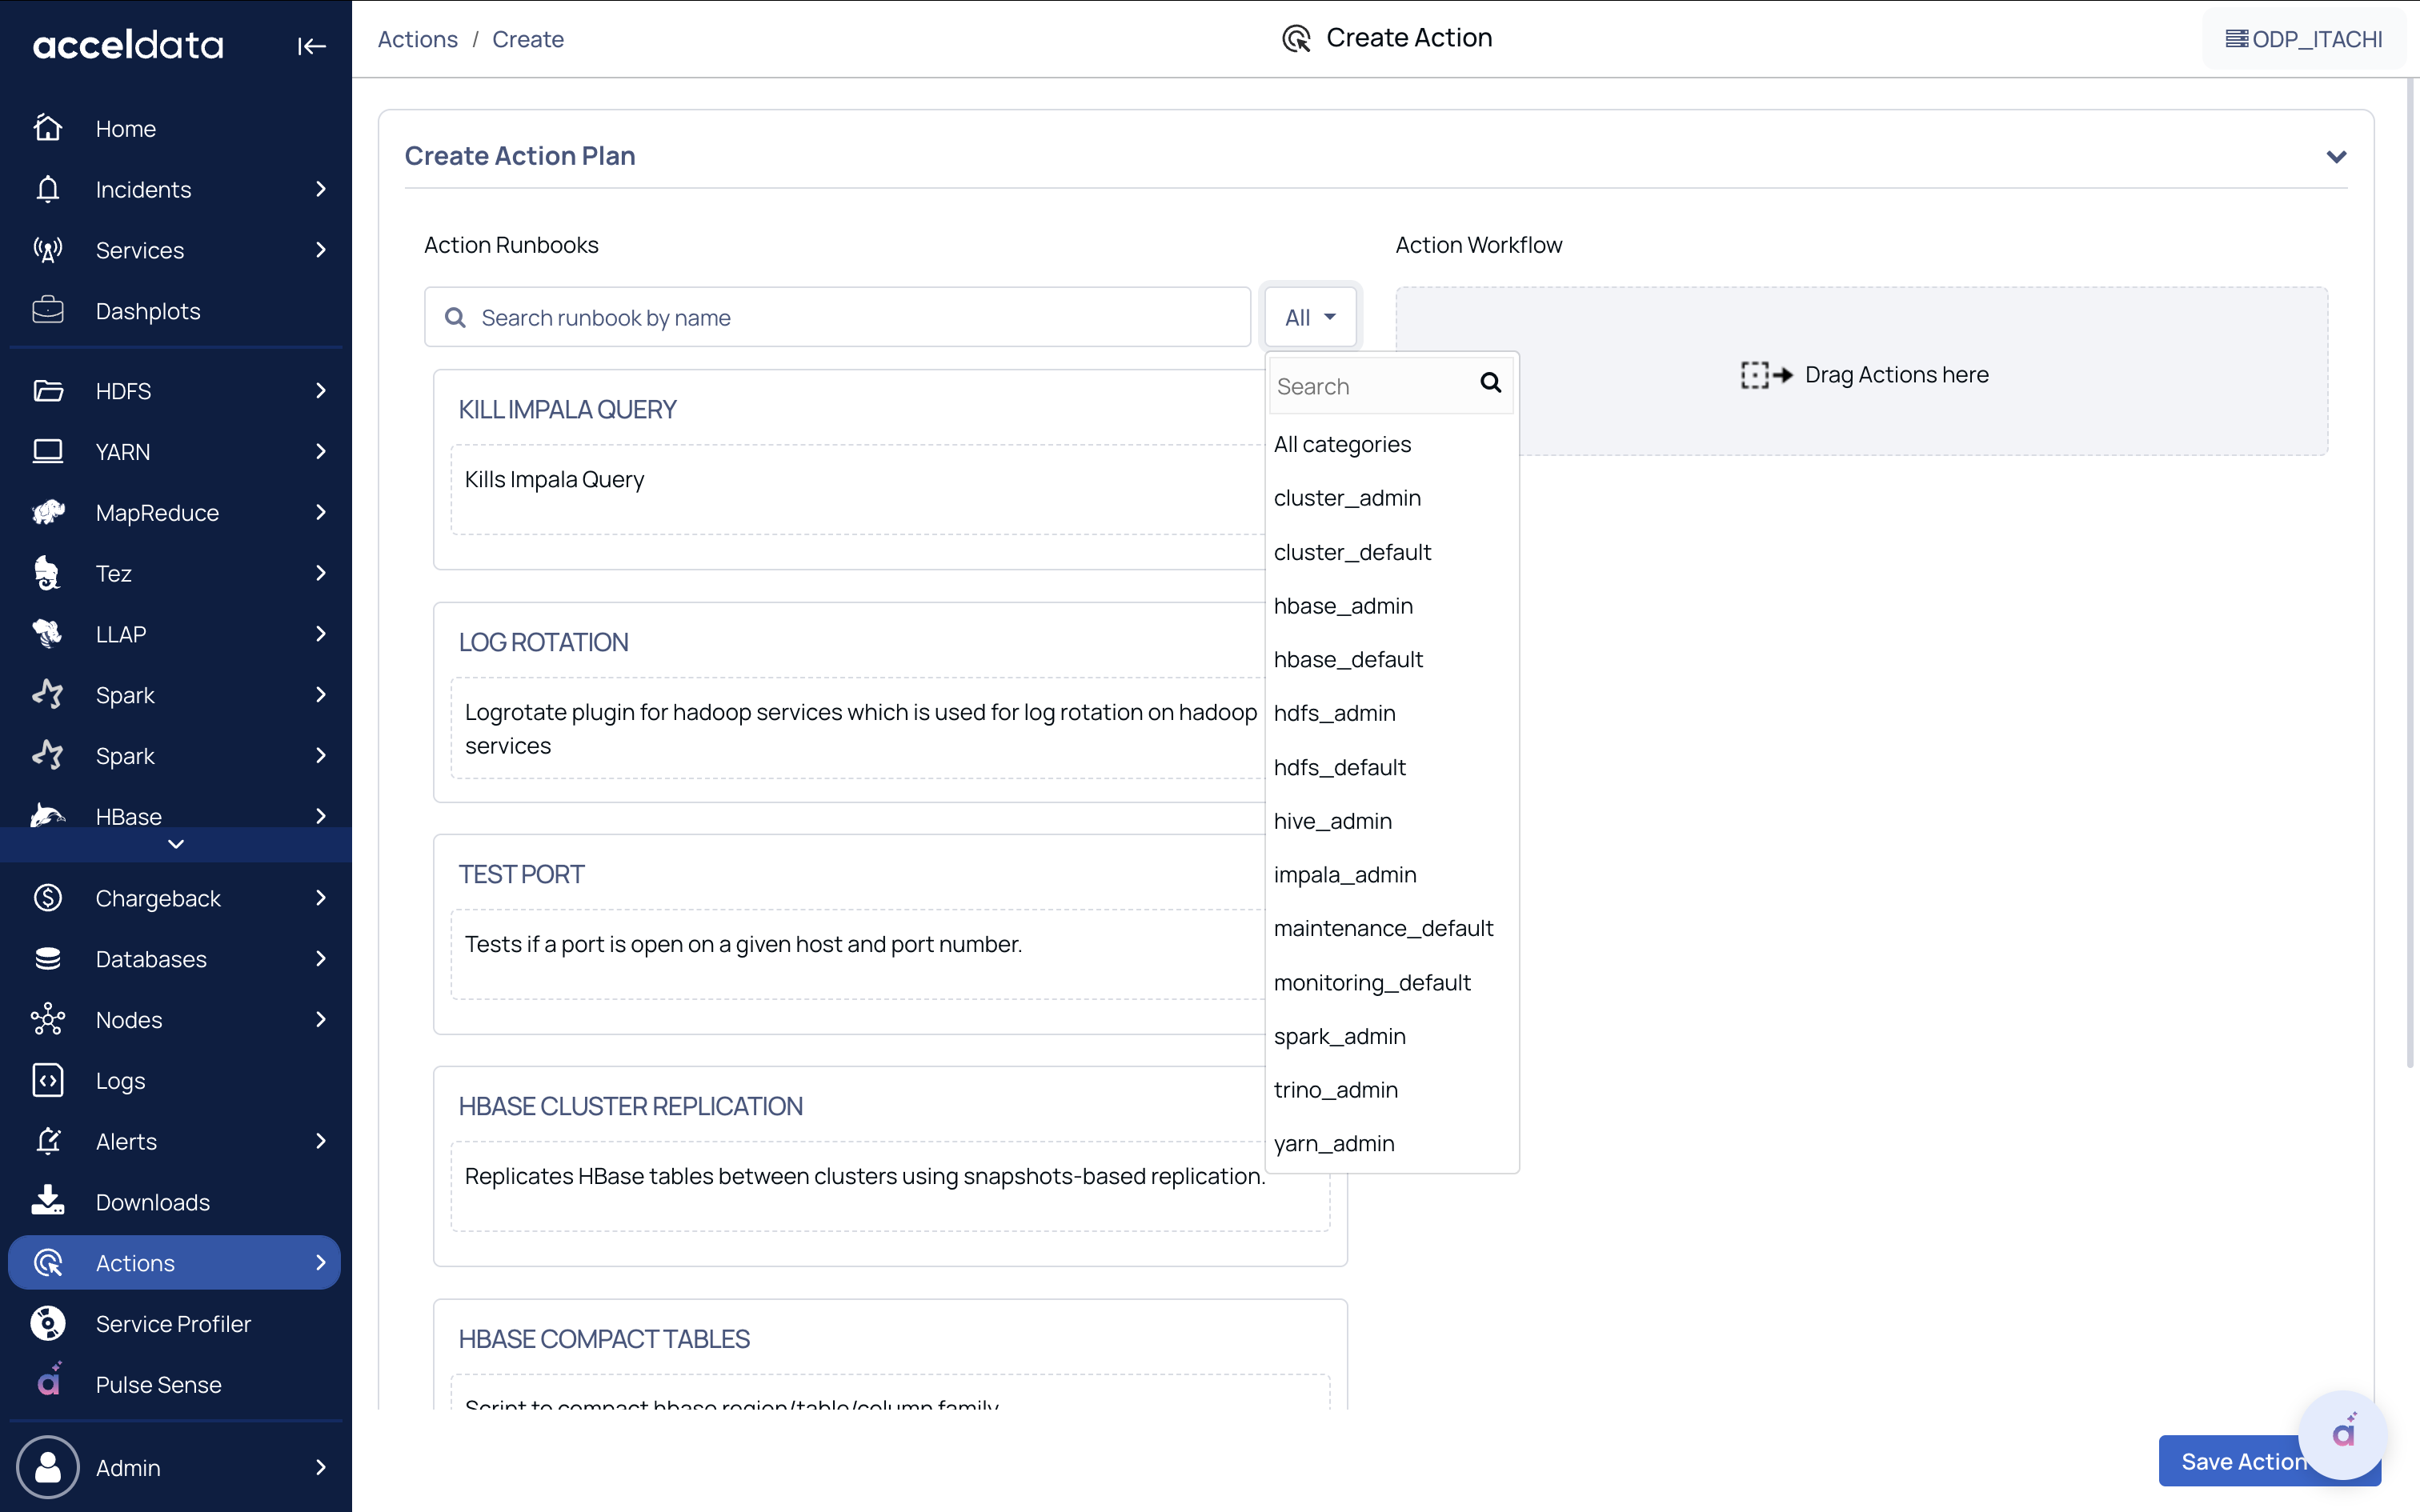The width and height of the screenshot is (2420, 1512).
Task: Click the YARN monitor icon
Action: [48, 452]
